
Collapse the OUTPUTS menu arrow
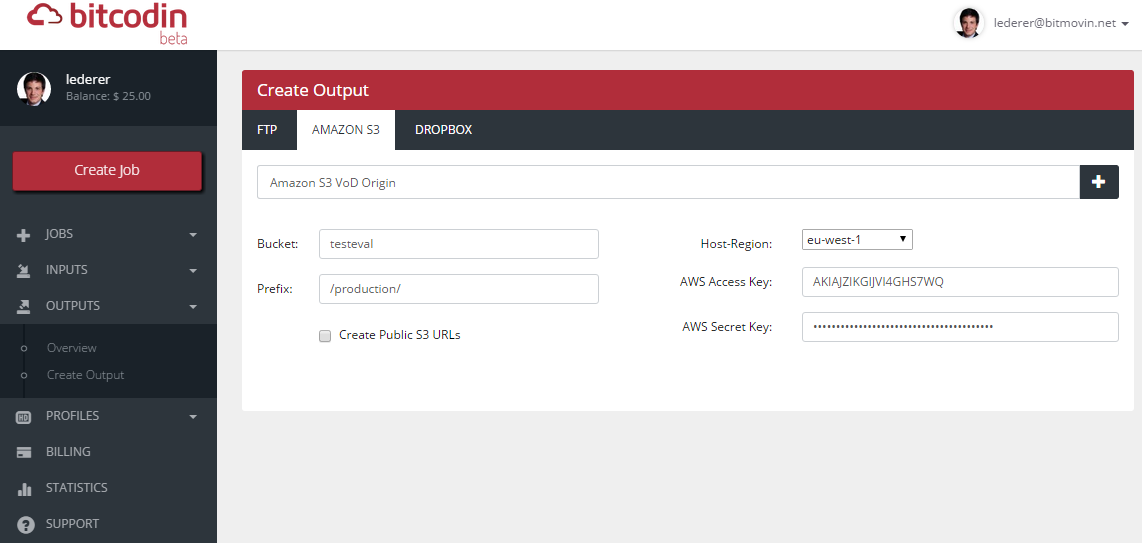point(193,306)
